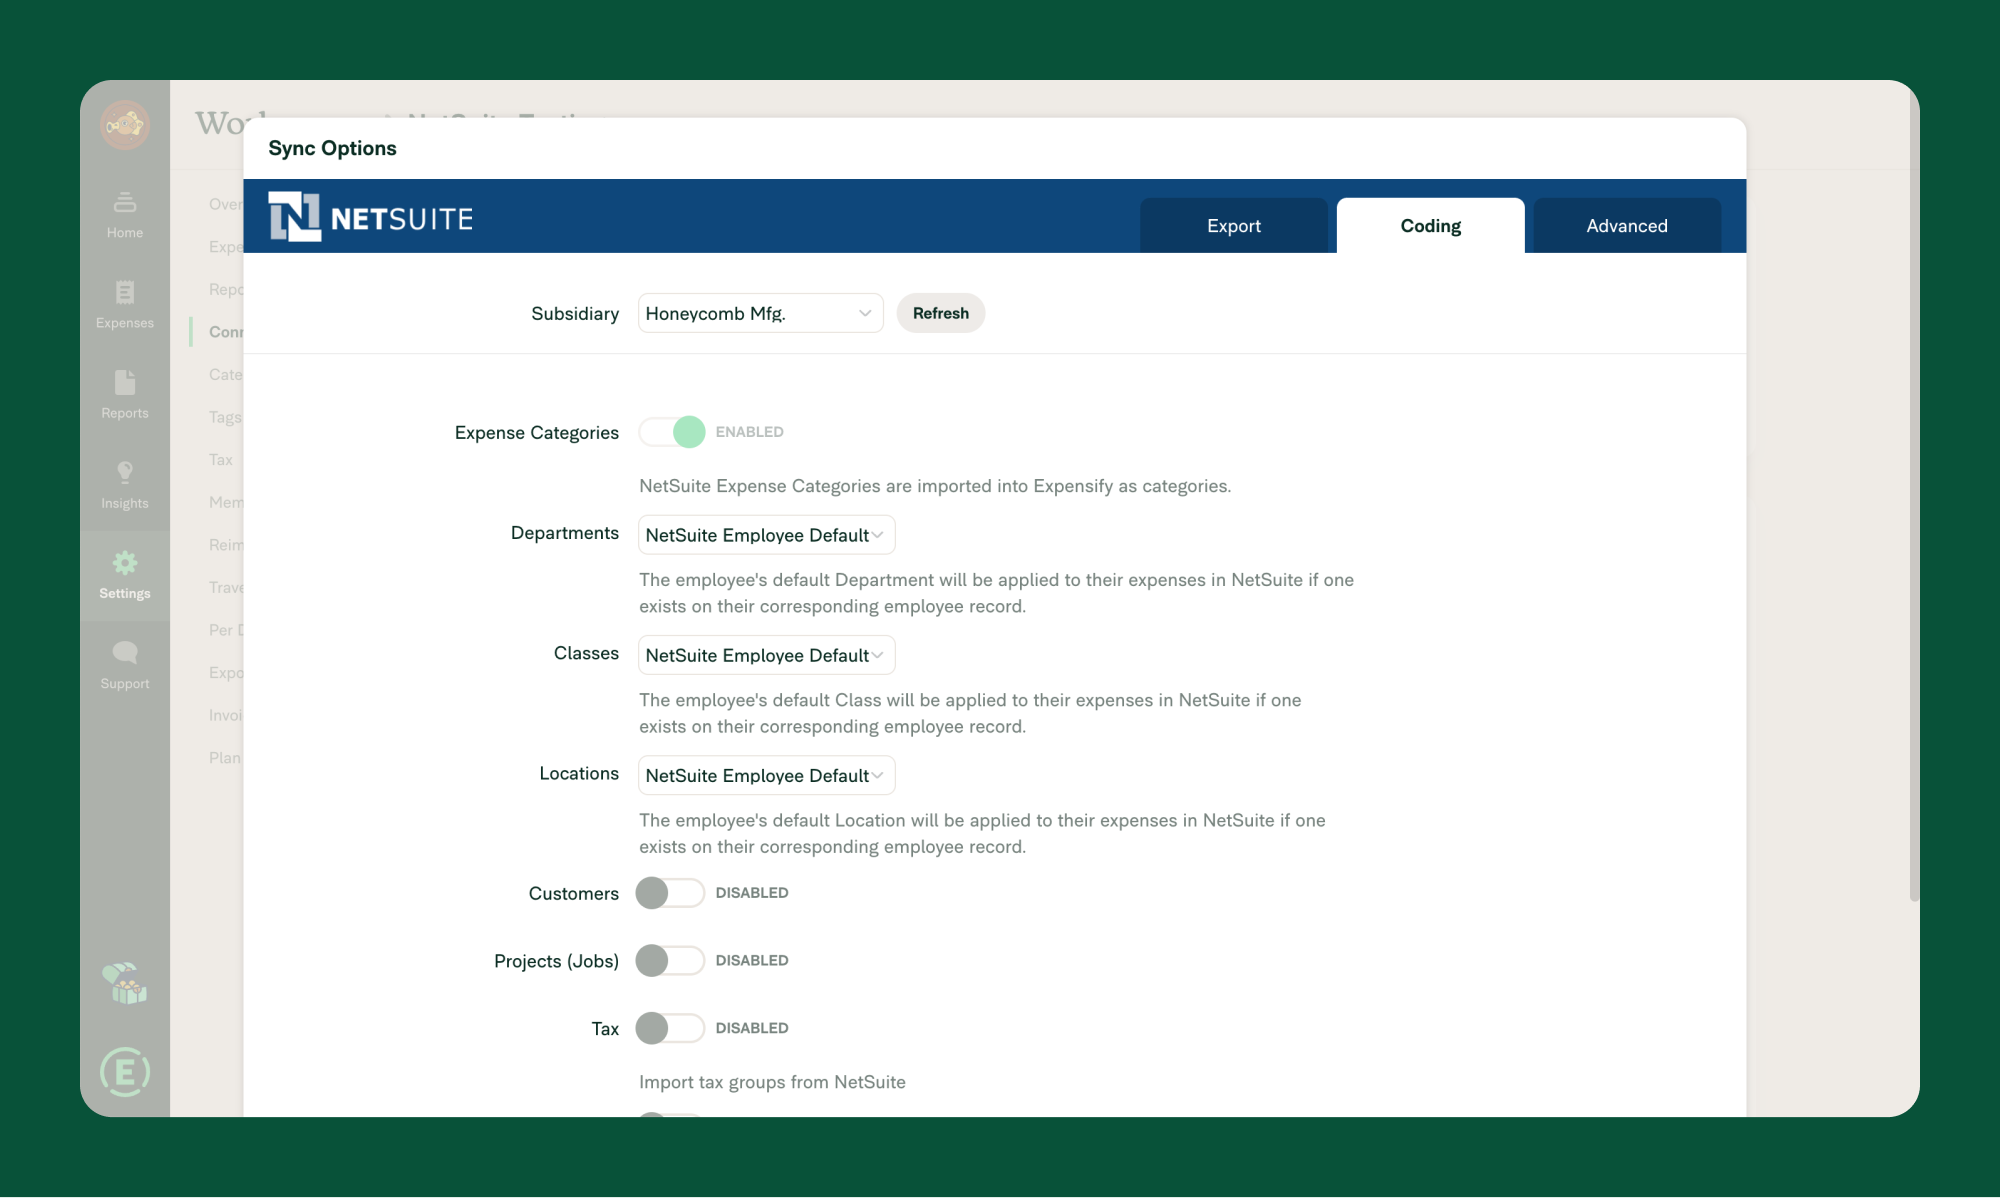Click the Refresh button
The image size is (2000, 1198).
click(941, 313)
